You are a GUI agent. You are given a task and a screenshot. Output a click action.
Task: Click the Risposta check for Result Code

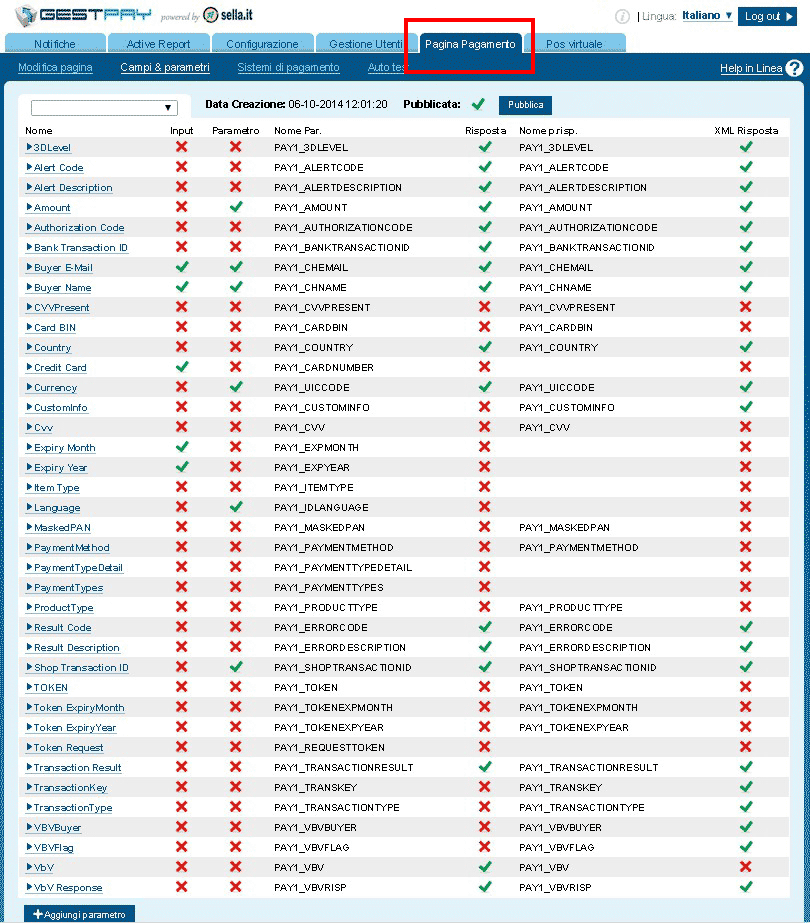(x=485, y=627)
